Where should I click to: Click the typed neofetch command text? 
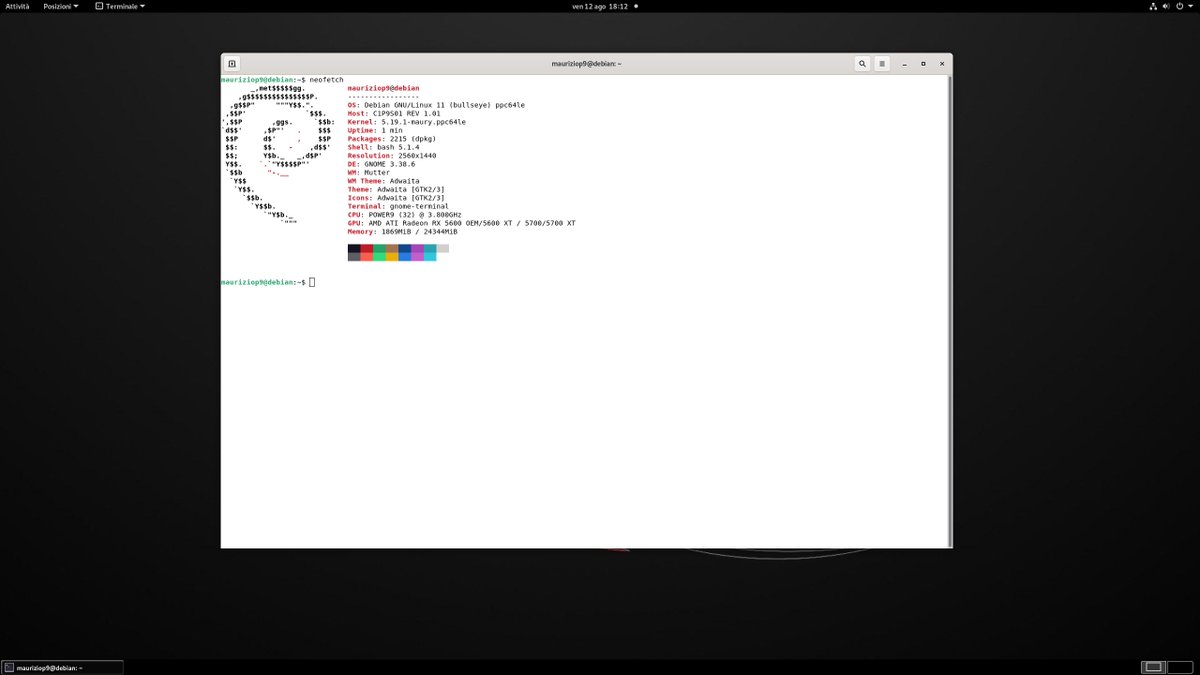click(x=327, y=79)
